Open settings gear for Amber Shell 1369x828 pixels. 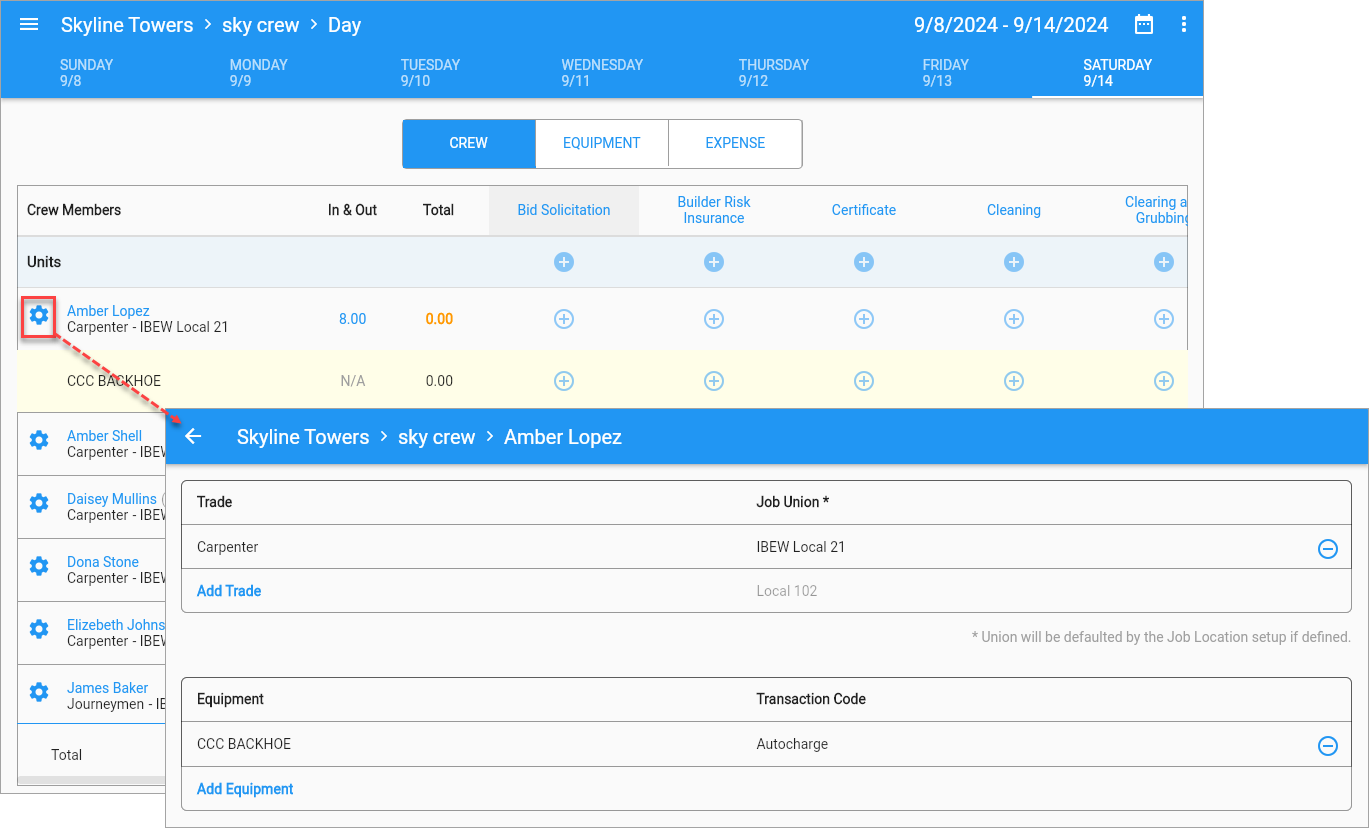(39, 440)
